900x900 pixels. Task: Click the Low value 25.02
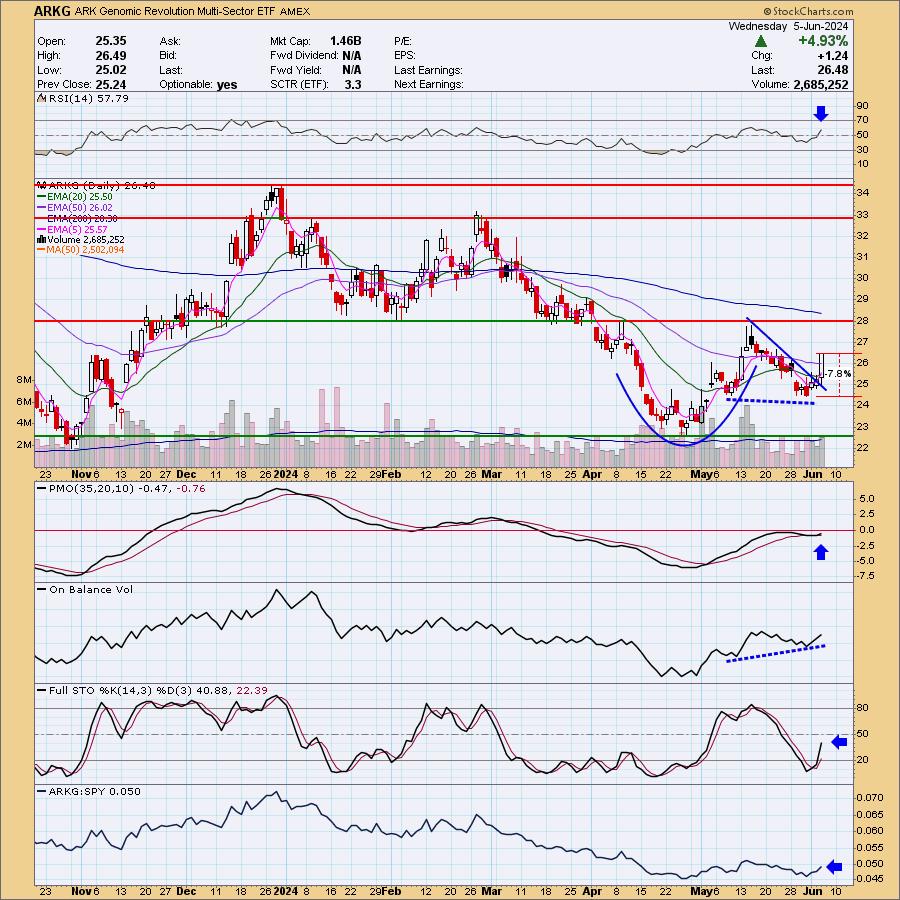[111, 70]
